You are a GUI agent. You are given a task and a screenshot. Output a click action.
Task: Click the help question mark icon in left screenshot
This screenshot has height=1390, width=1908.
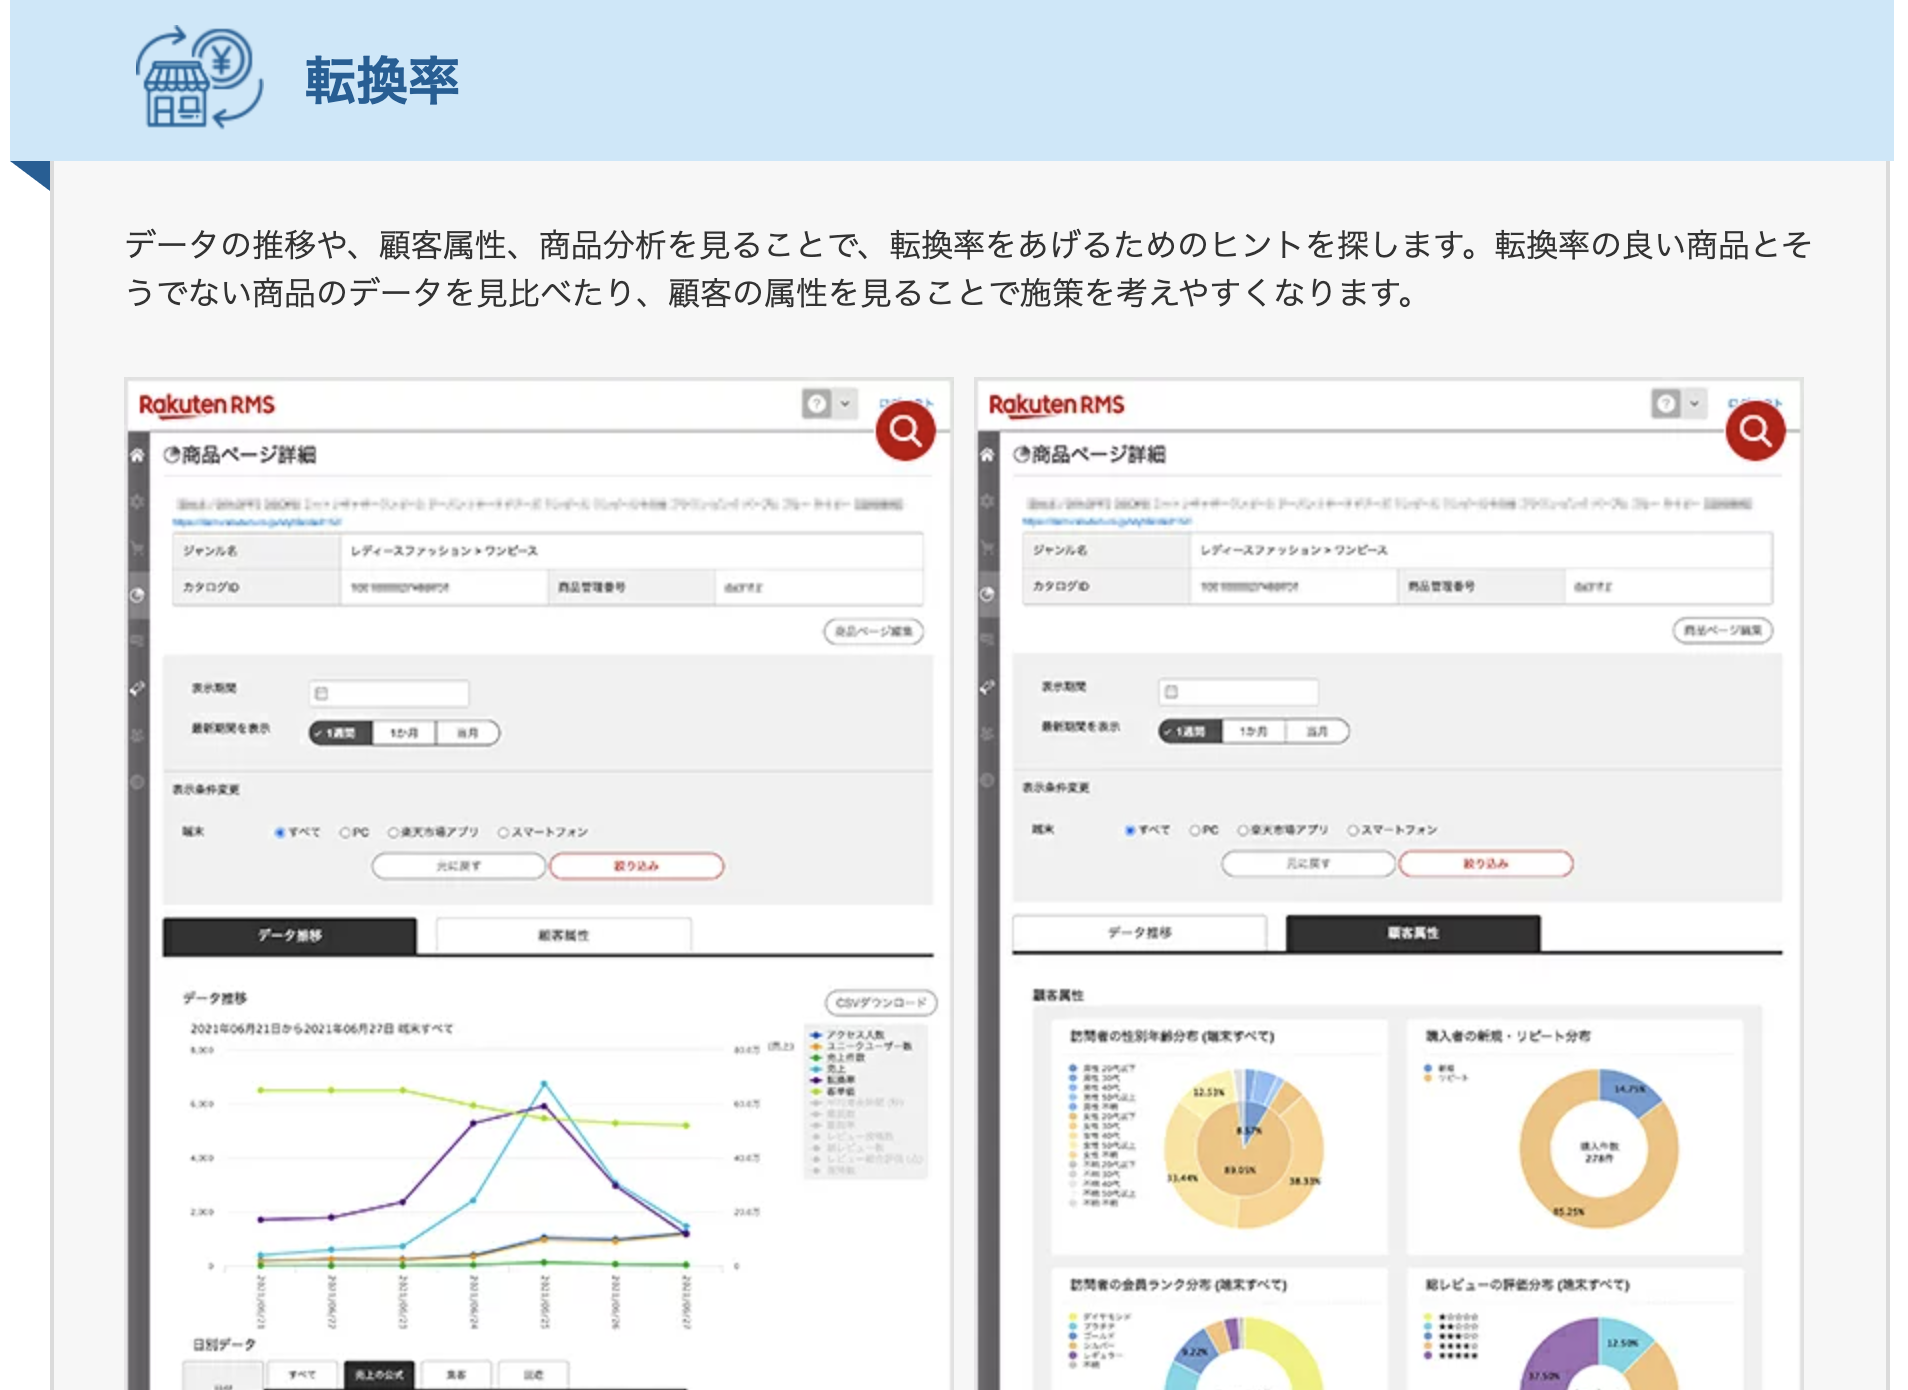[x=817, y=403]
